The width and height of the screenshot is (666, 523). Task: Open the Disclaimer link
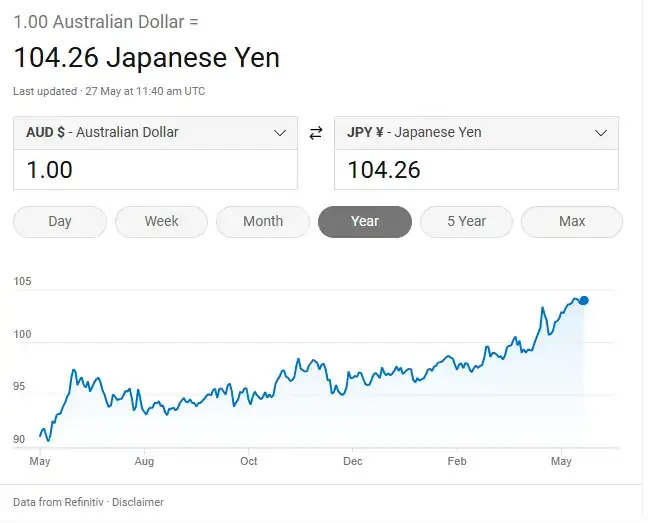click(138, 502)
